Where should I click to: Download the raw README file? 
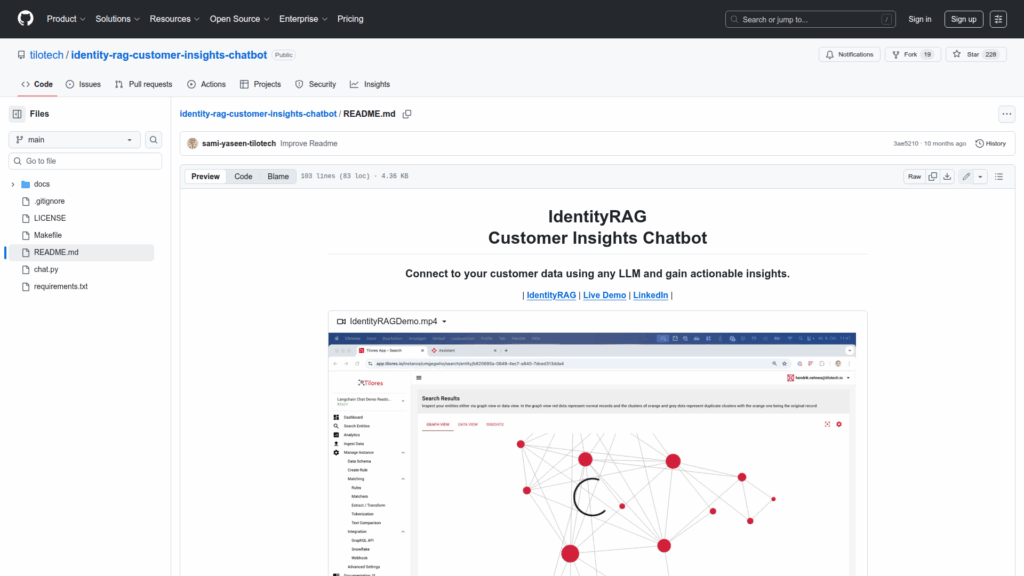pyautogui.click(x=947, y=176)
